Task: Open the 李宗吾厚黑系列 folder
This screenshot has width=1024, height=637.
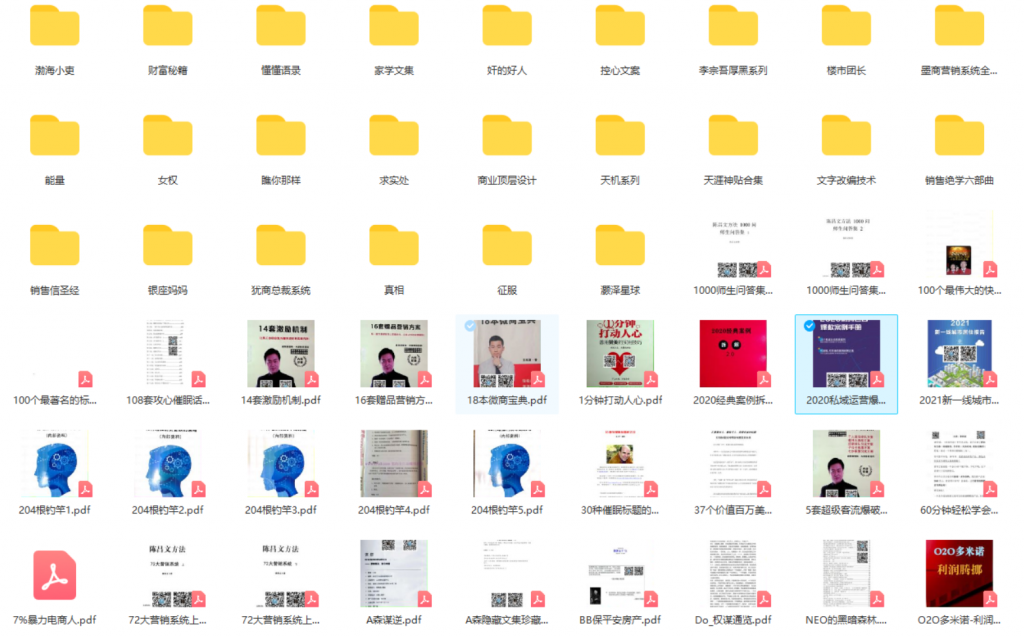Action: (x=733, y=29)
